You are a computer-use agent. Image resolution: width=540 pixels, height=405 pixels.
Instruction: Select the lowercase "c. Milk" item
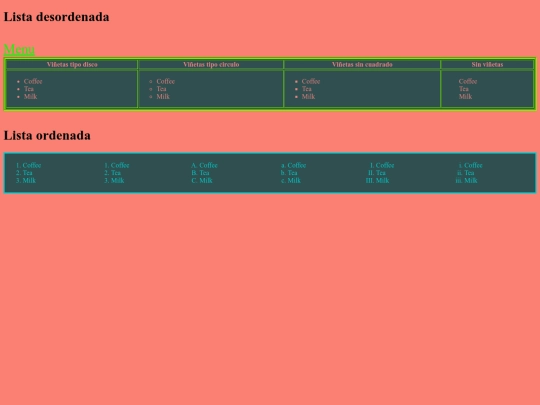[x=291, y=180]
